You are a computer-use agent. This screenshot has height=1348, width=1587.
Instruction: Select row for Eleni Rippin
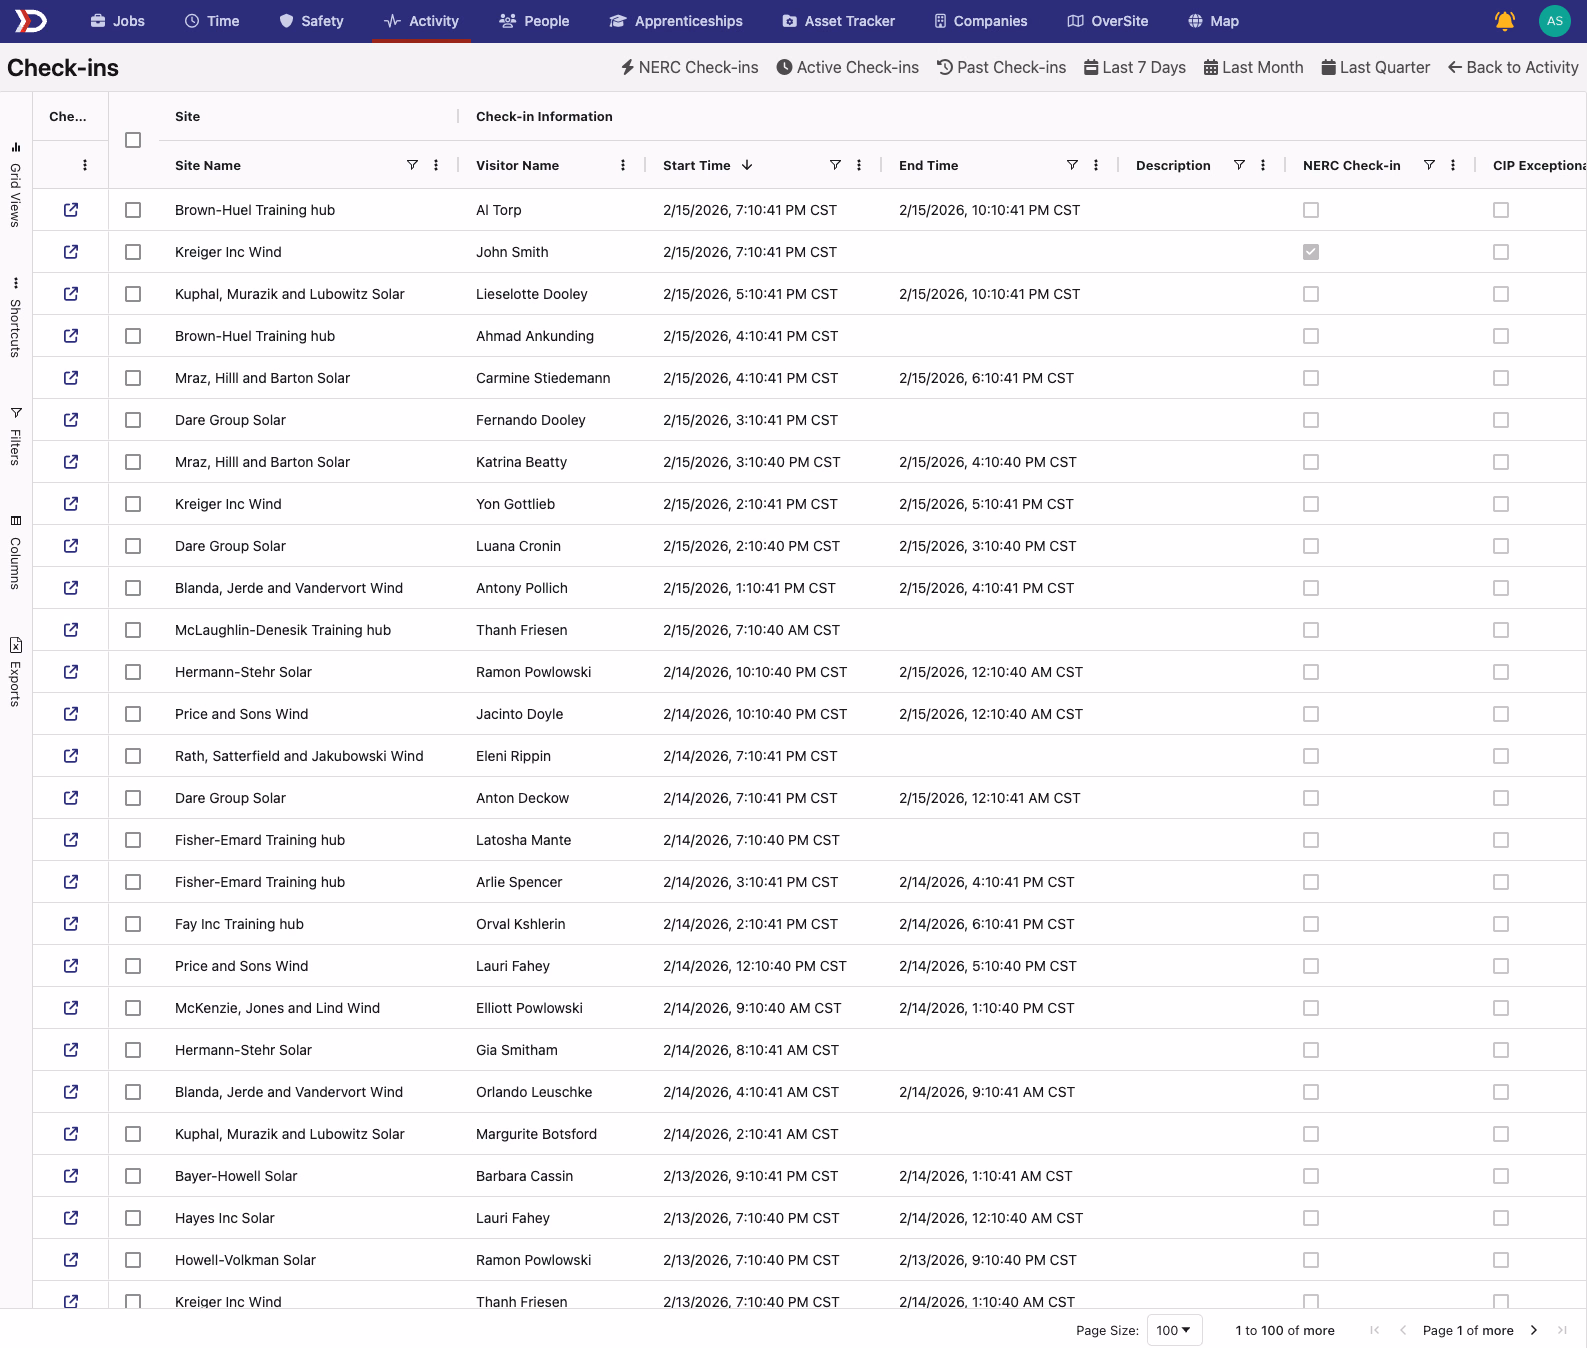tap(133, 756)
